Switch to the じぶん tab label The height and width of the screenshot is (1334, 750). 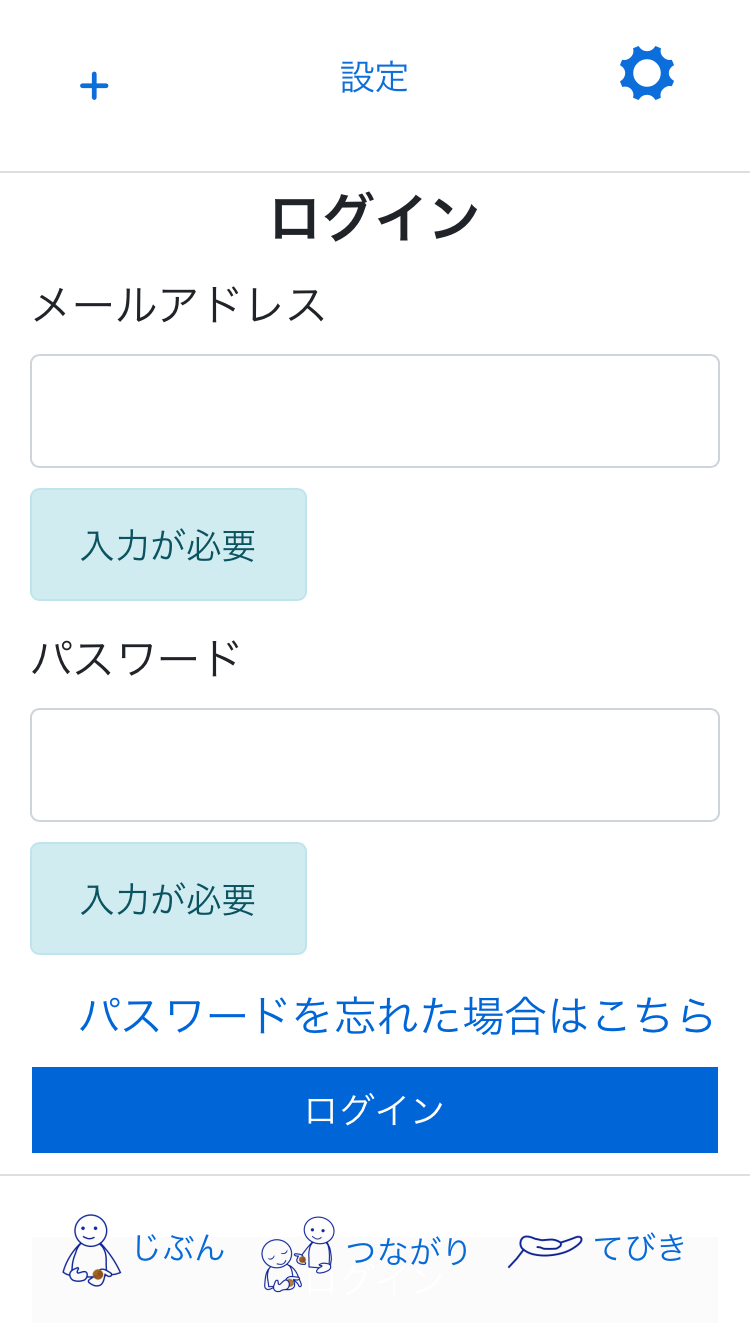[x=178, y=1247]
